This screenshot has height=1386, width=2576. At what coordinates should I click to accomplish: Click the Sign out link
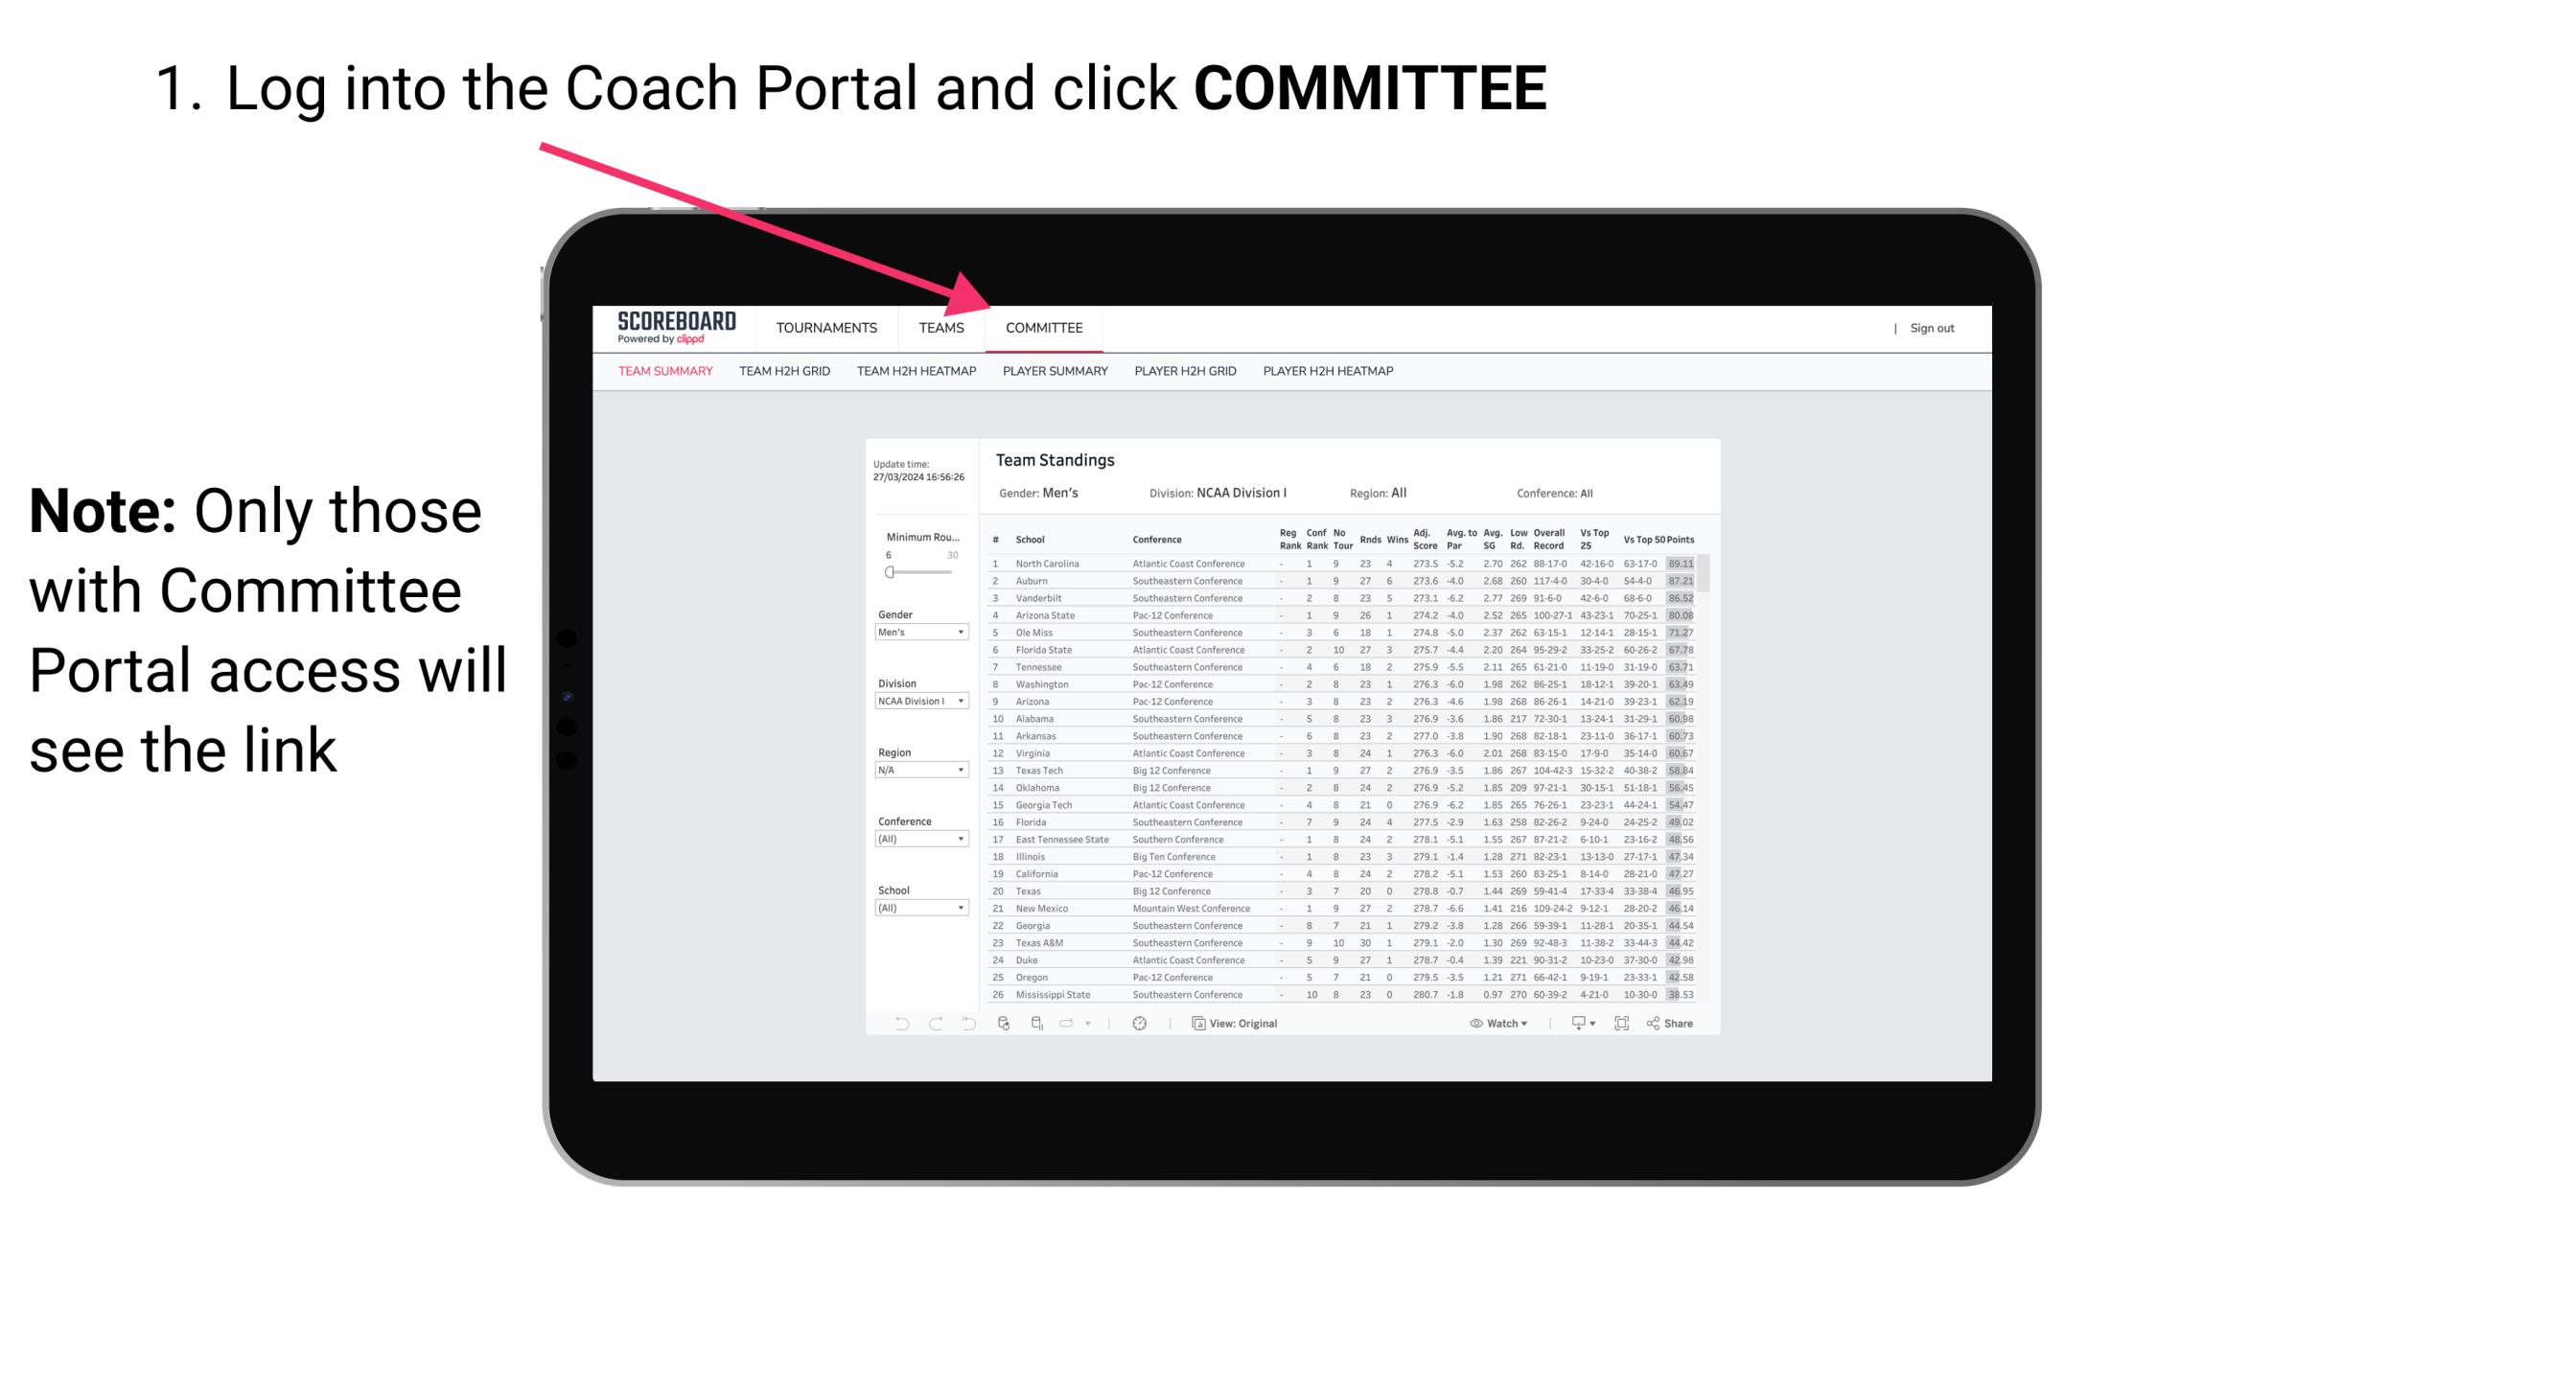tap(1931, 330)
